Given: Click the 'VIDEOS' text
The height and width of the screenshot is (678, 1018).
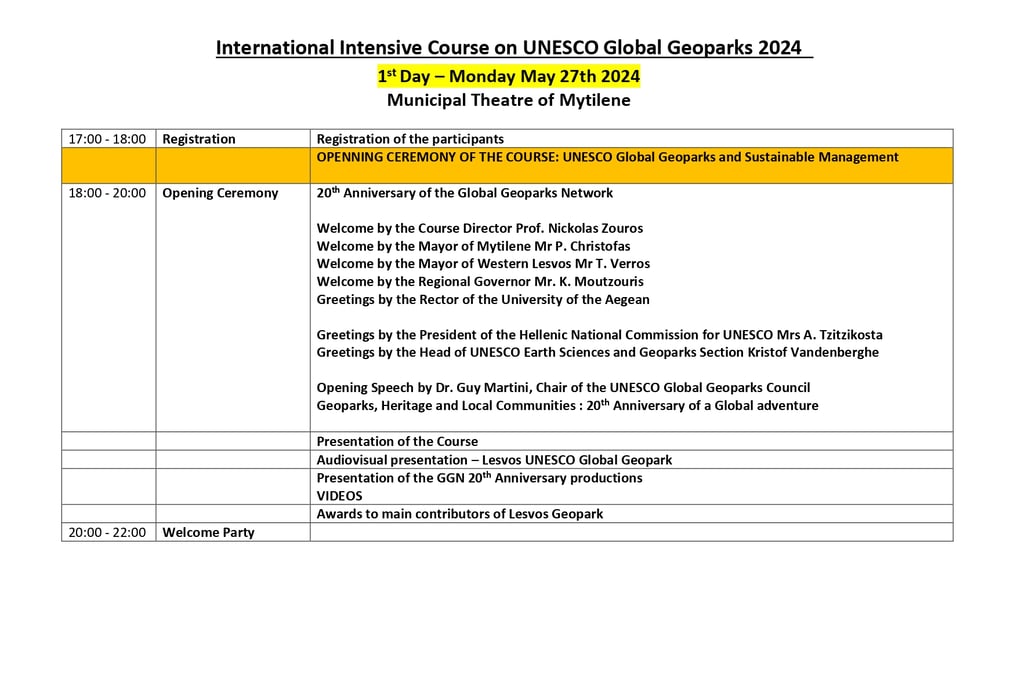Looking at the screenshot, I should coord(340,496).
